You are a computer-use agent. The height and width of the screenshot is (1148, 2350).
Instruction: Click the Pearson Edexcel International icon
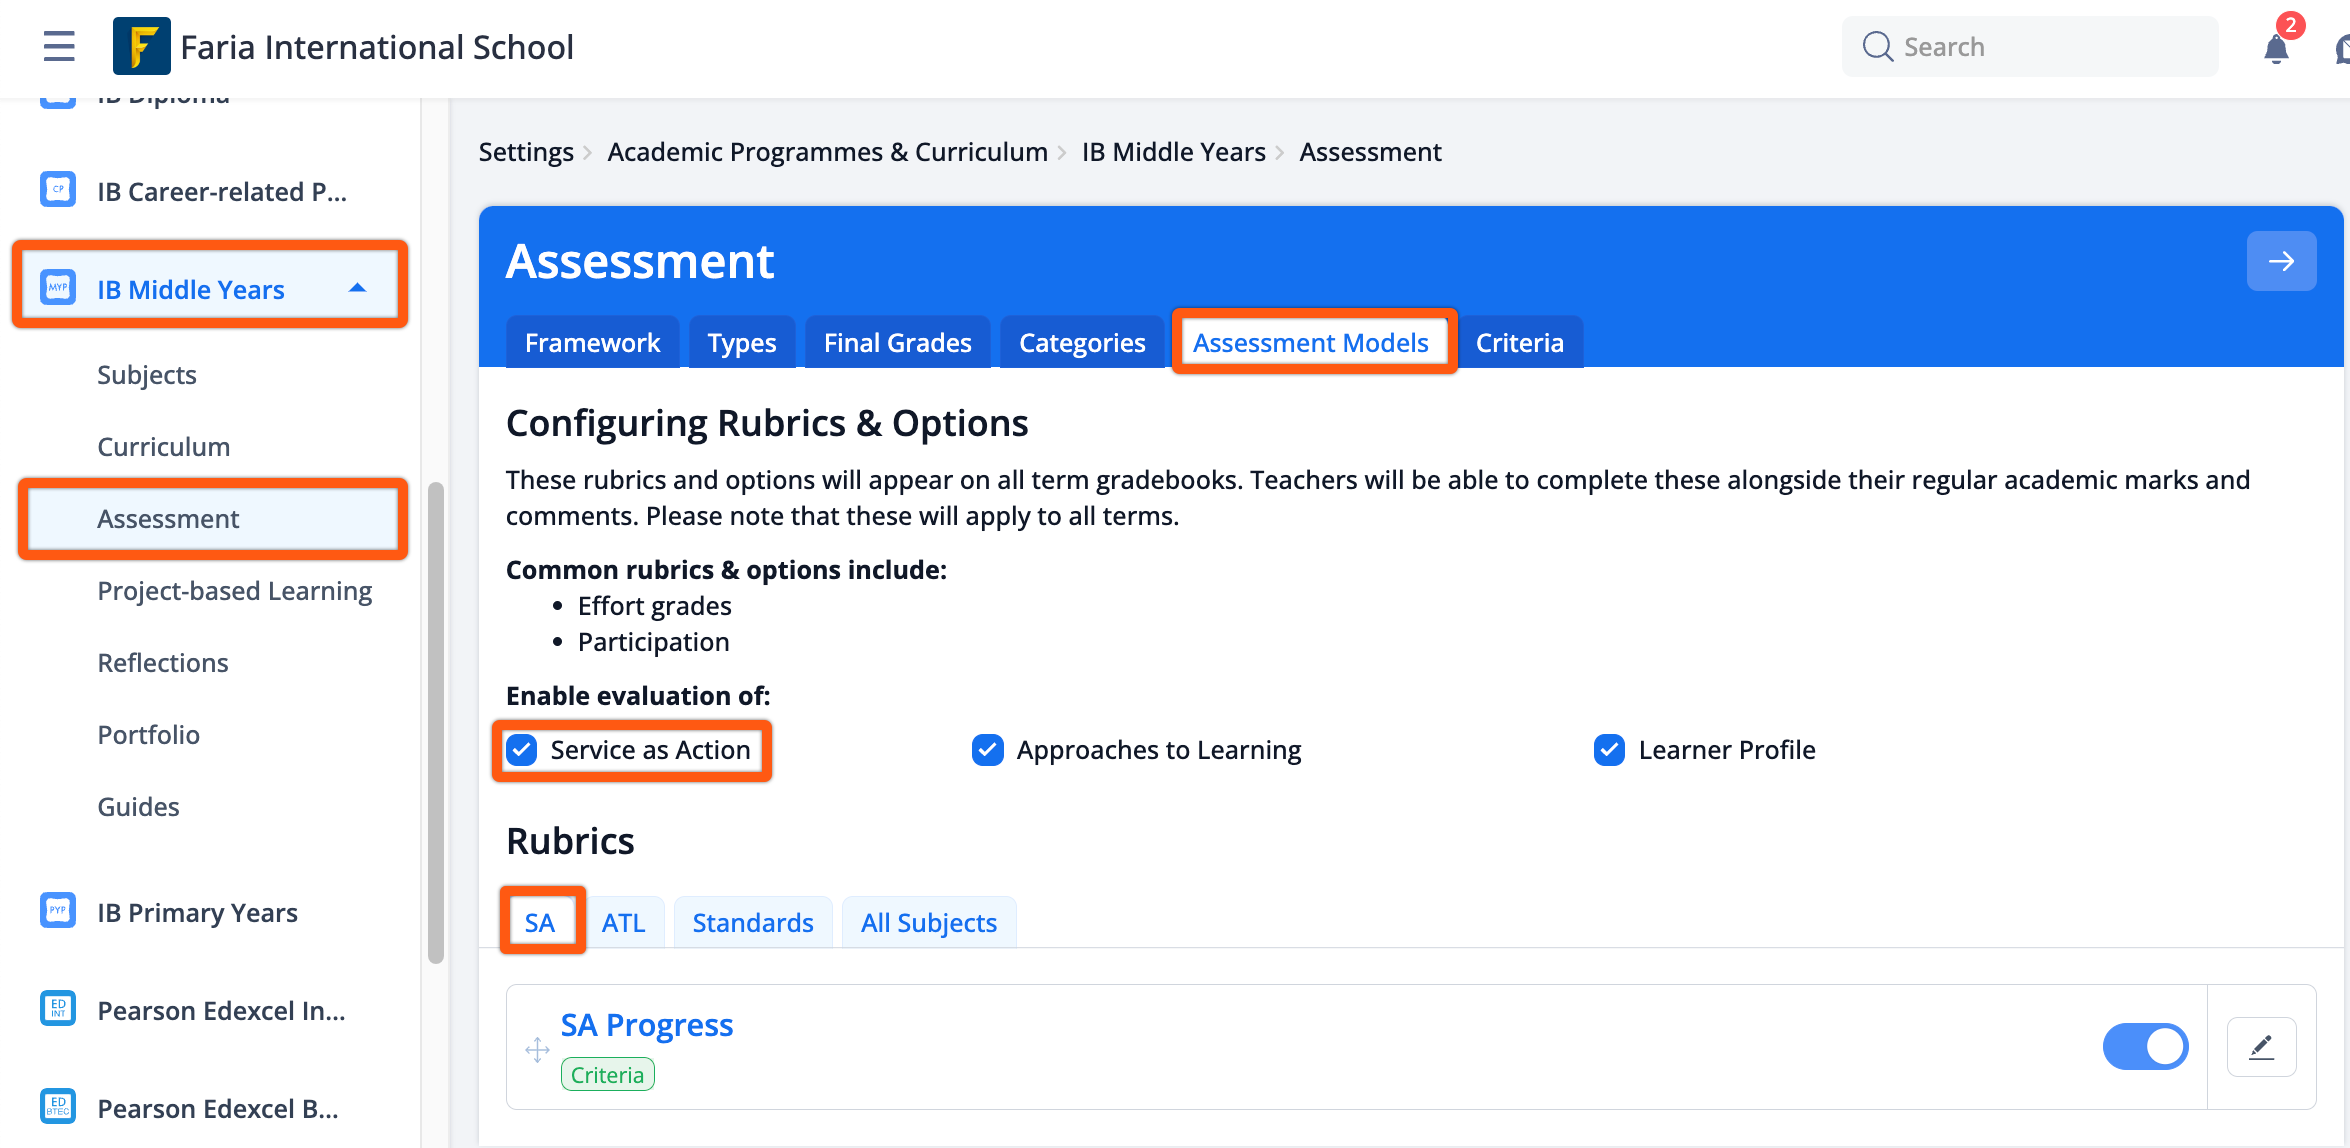coord(58,1009)
